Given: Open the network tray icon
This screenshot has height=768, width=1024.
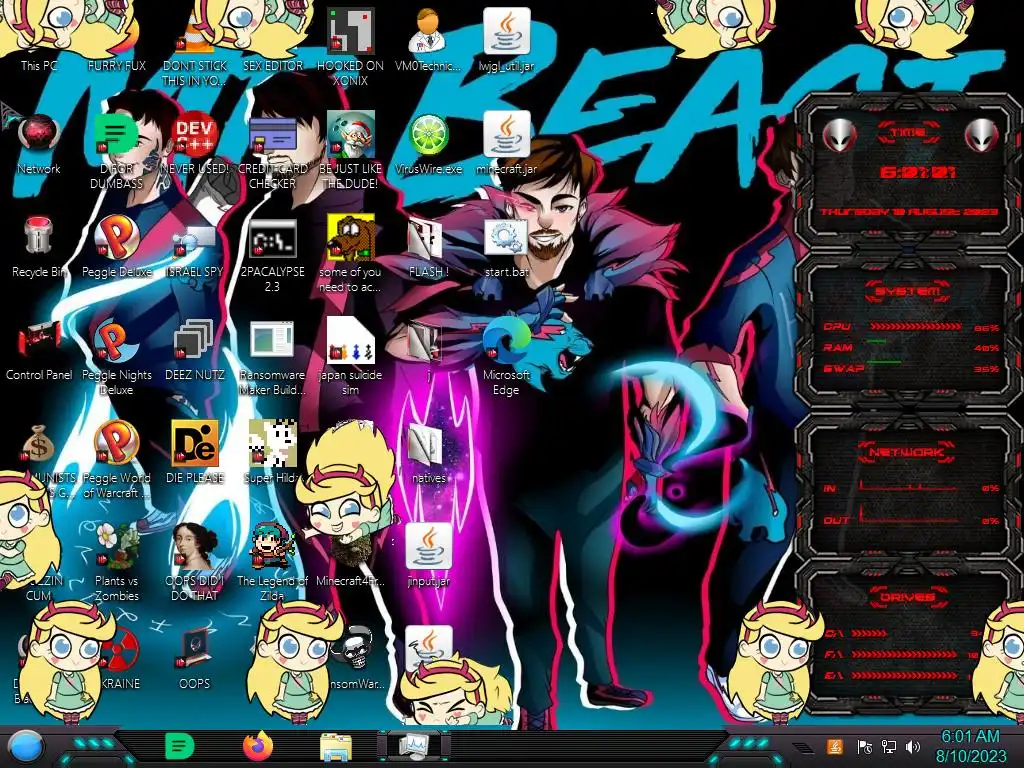Looking at the screenshot, I should tap(889, 746).
